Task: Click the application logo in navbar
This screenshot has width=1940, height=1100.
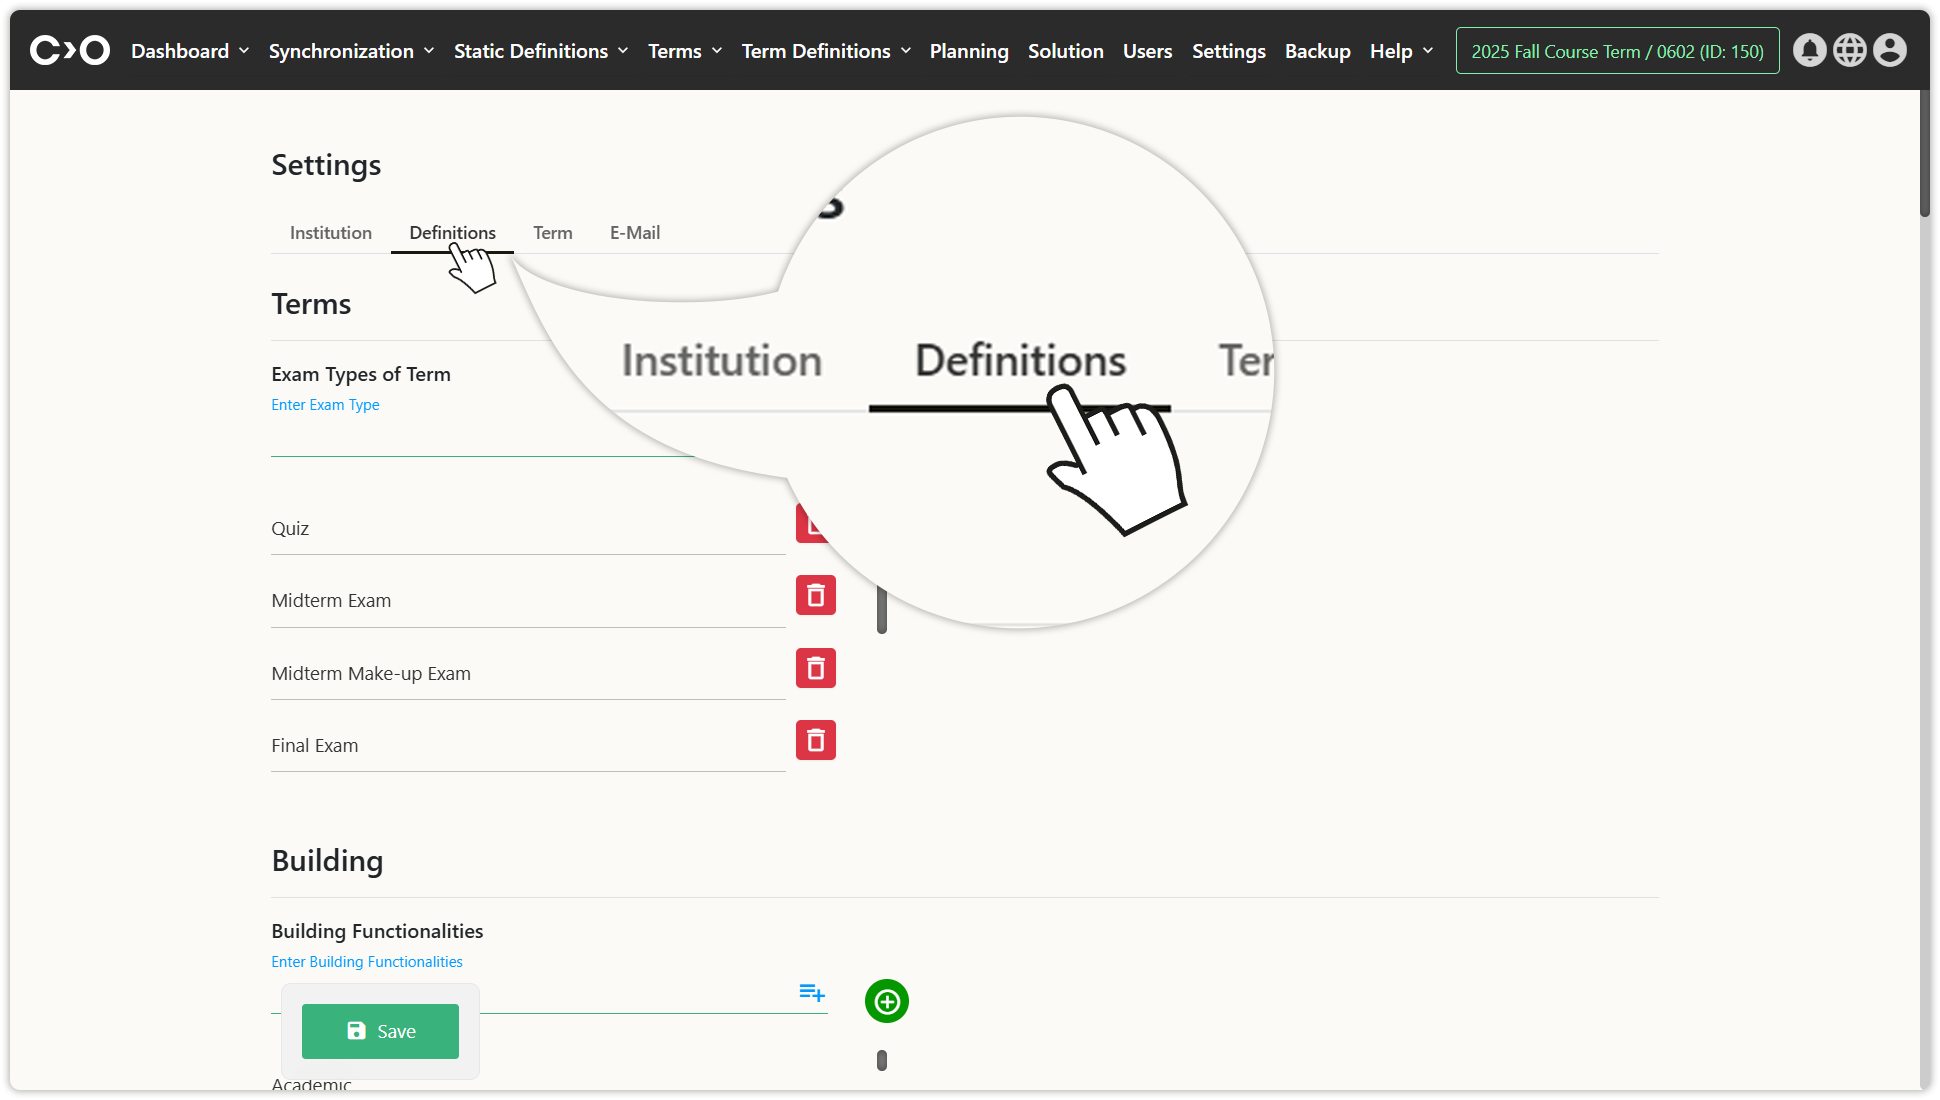Action: click(70, 50)
